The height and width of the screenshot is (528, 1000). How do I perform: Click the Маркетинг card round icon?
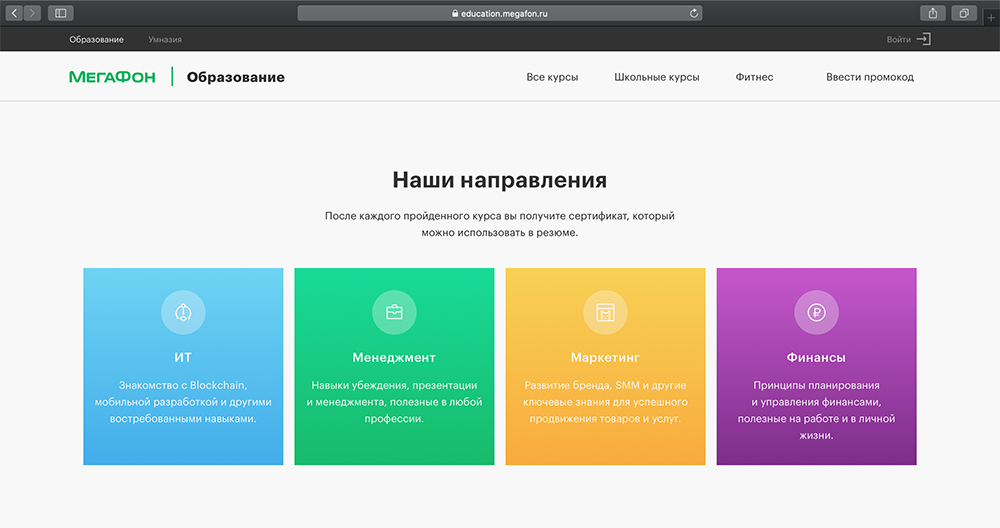click(605, 312)
